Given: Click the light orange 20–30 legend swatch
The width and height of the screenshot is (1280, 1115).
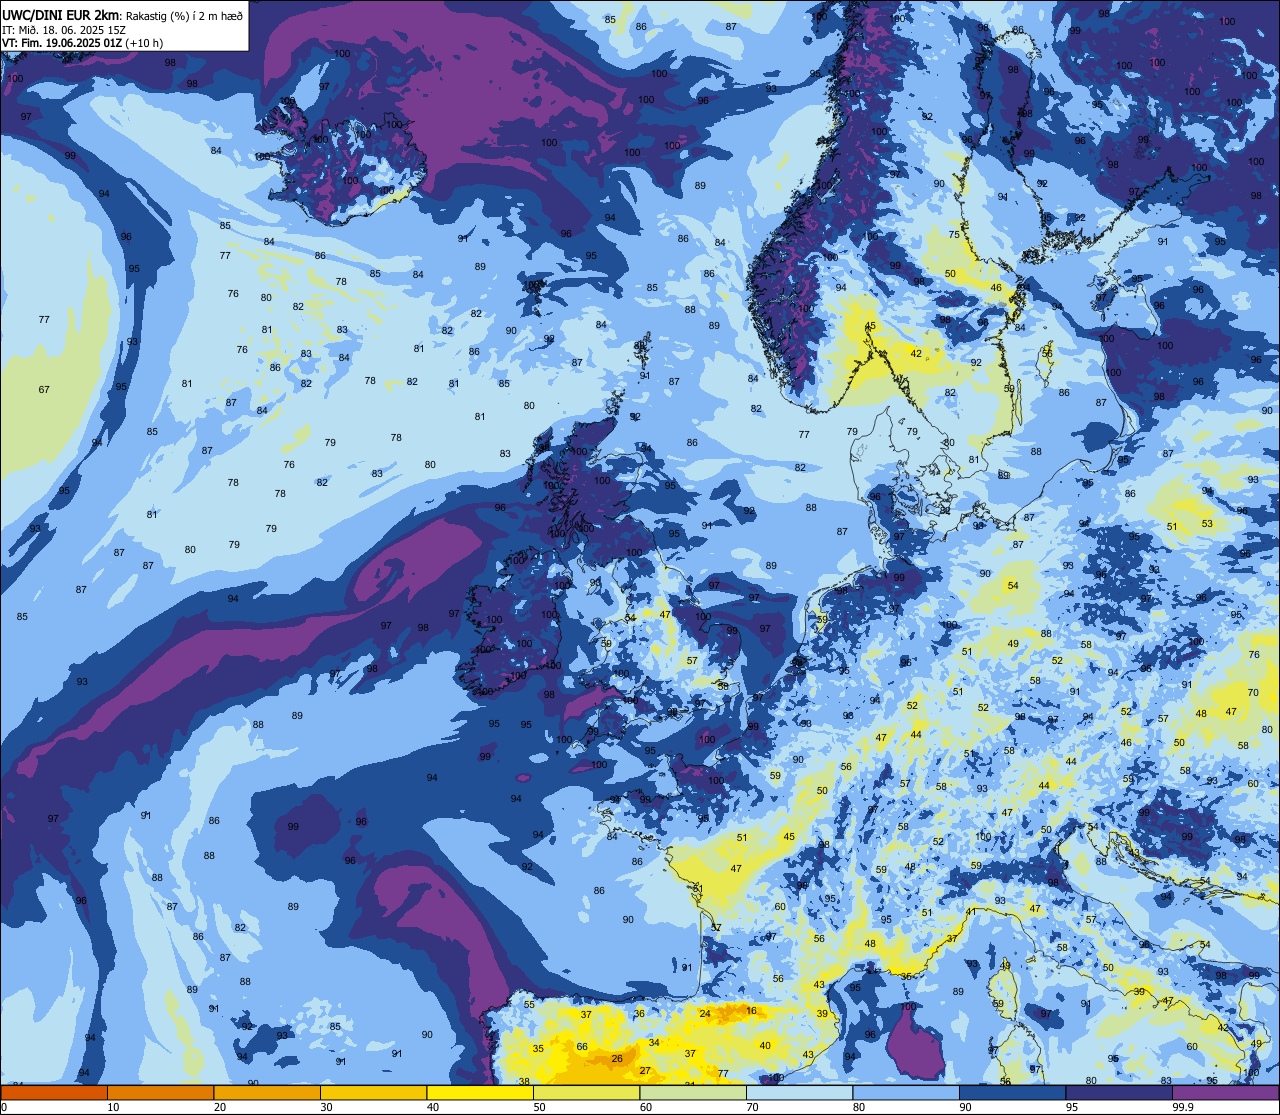Looking at the screenshot, I should tap(266, 1092).
